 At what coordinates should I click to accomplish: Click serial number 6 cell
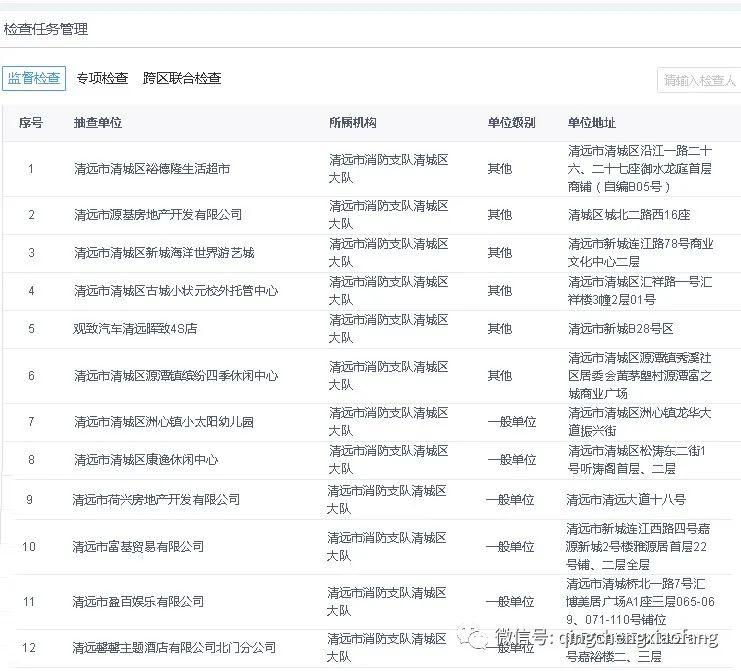(x=31, y=376)
